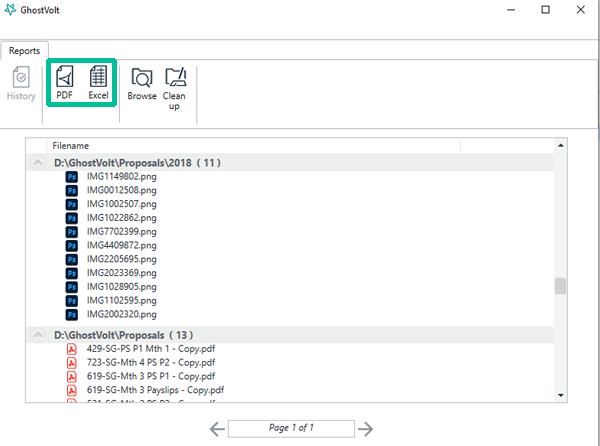The width and height of the screenshot is (600, 446).
Task: Select file IMG1102595.png
Action: pyautogui.click(x=122, y=301)
